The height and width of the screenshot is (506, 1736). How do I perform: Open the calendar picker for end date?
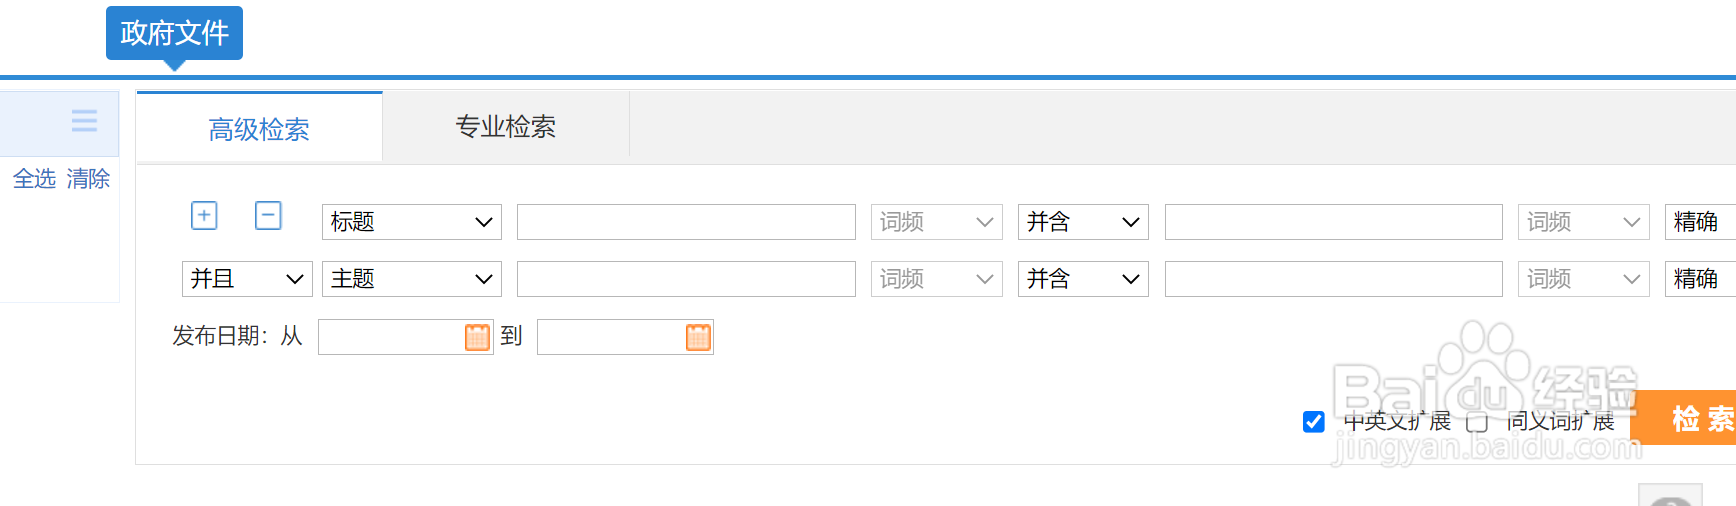coord(698,337)
